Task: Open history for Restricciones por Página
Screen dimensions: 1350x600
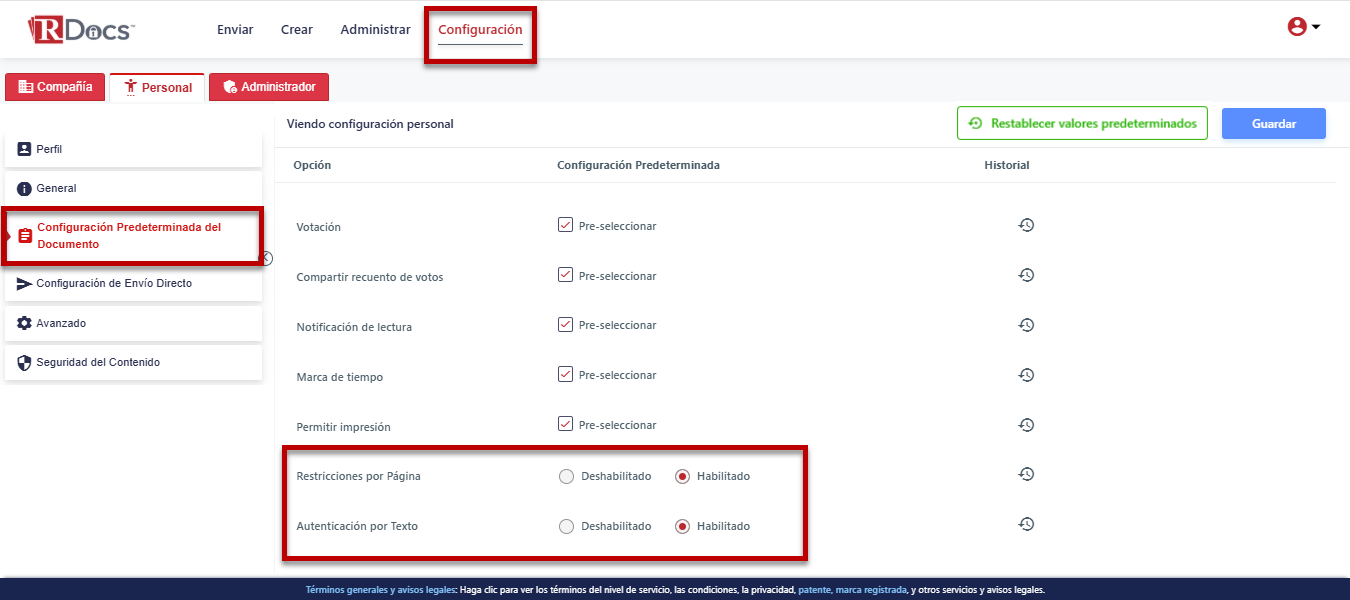Action: pos(1026,474)
